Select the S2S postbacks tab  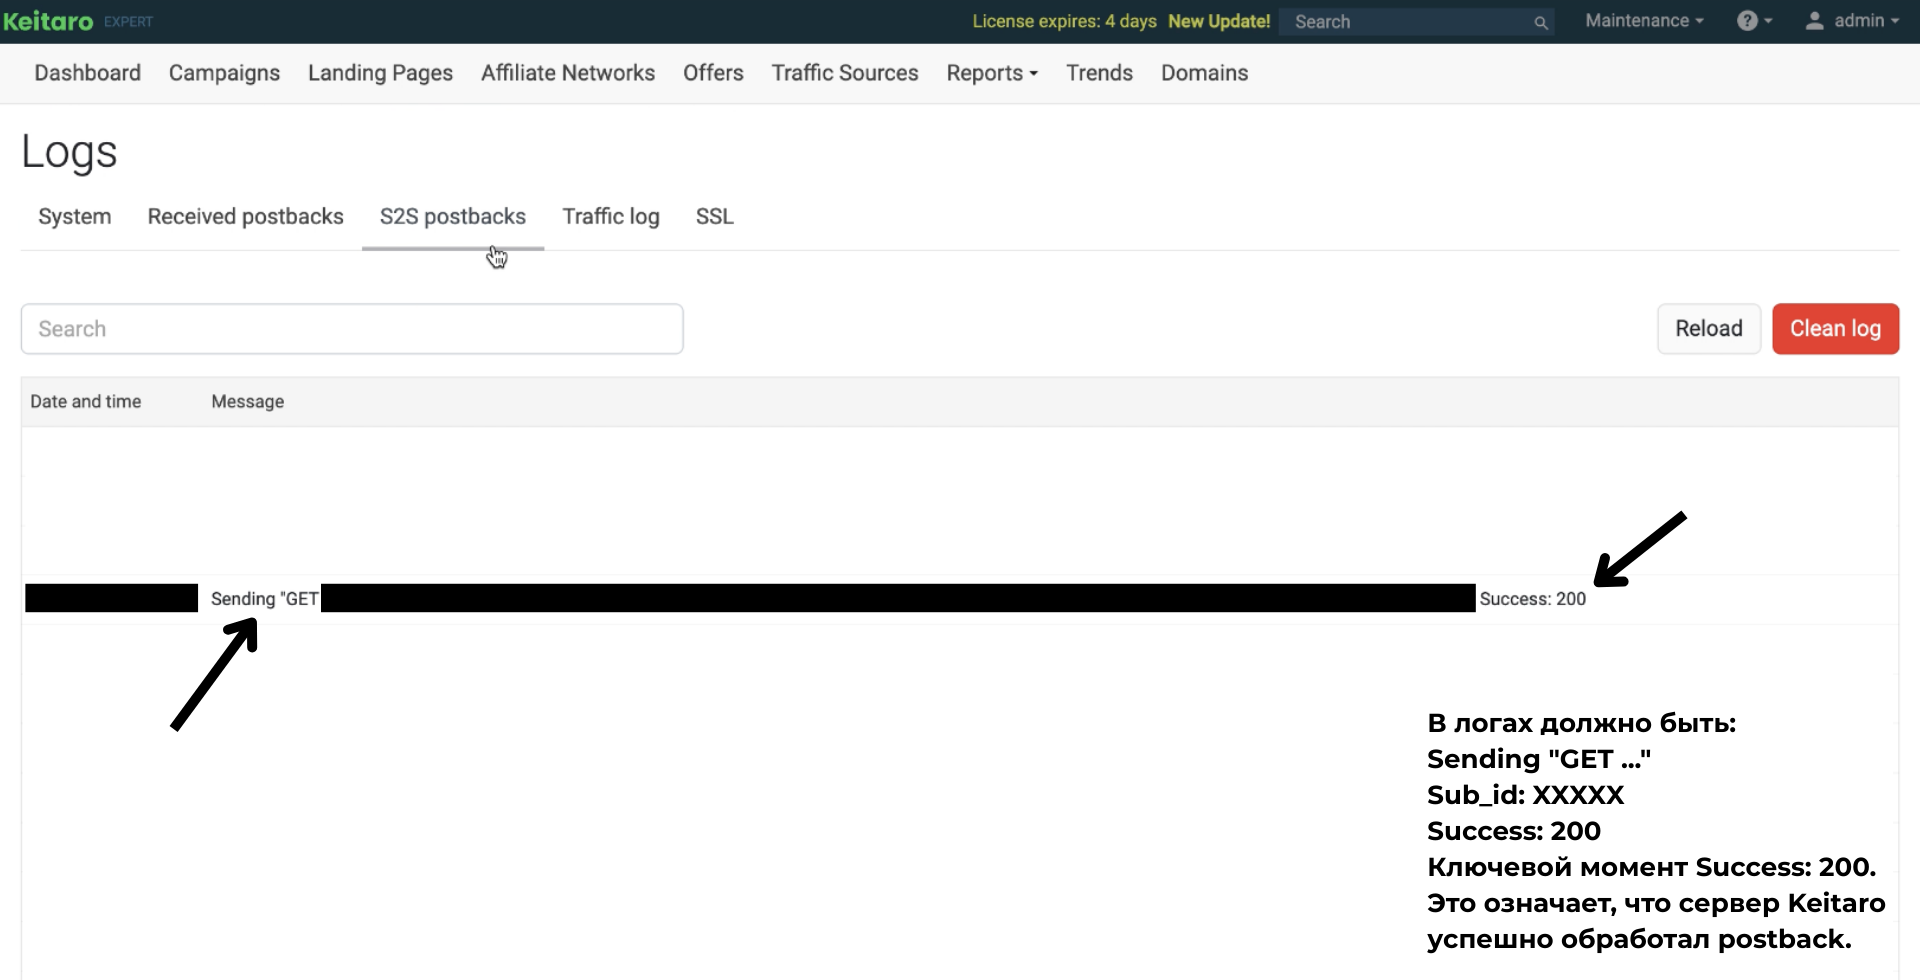(452, 217)
